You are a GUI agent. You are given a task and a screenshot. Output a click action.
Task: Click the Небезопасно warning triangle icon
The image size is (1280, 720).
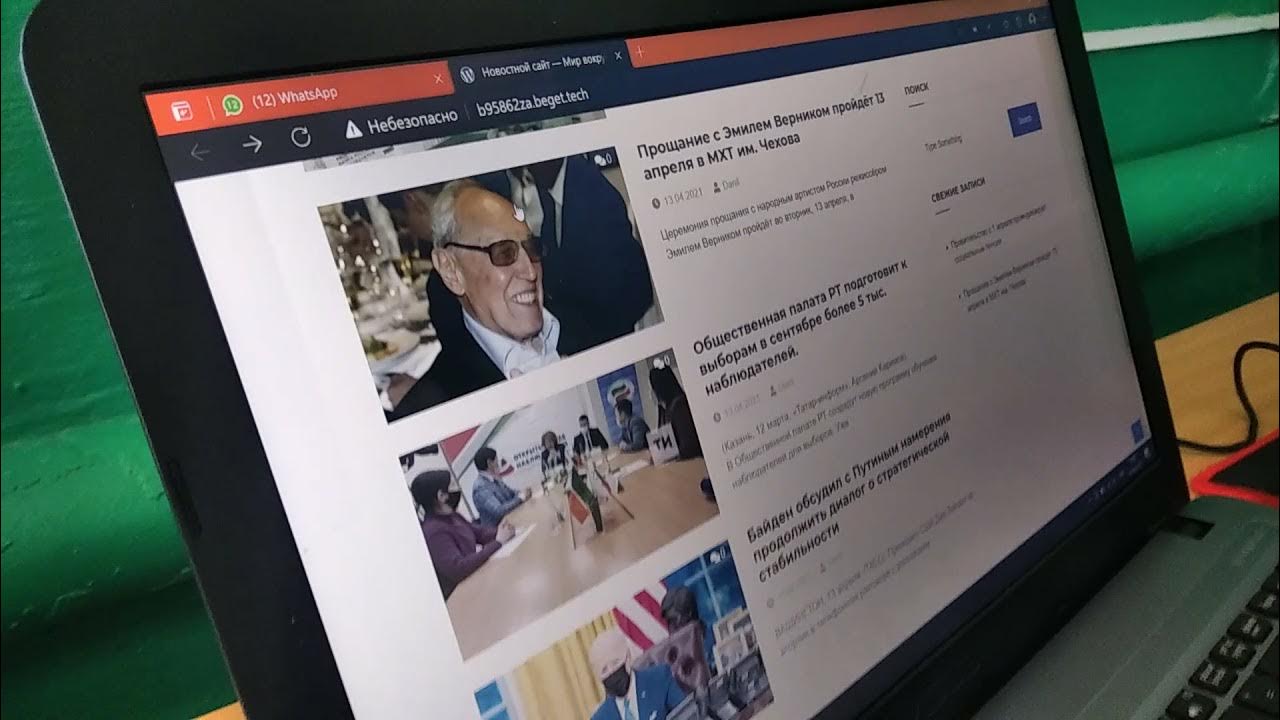click(353, 129)
